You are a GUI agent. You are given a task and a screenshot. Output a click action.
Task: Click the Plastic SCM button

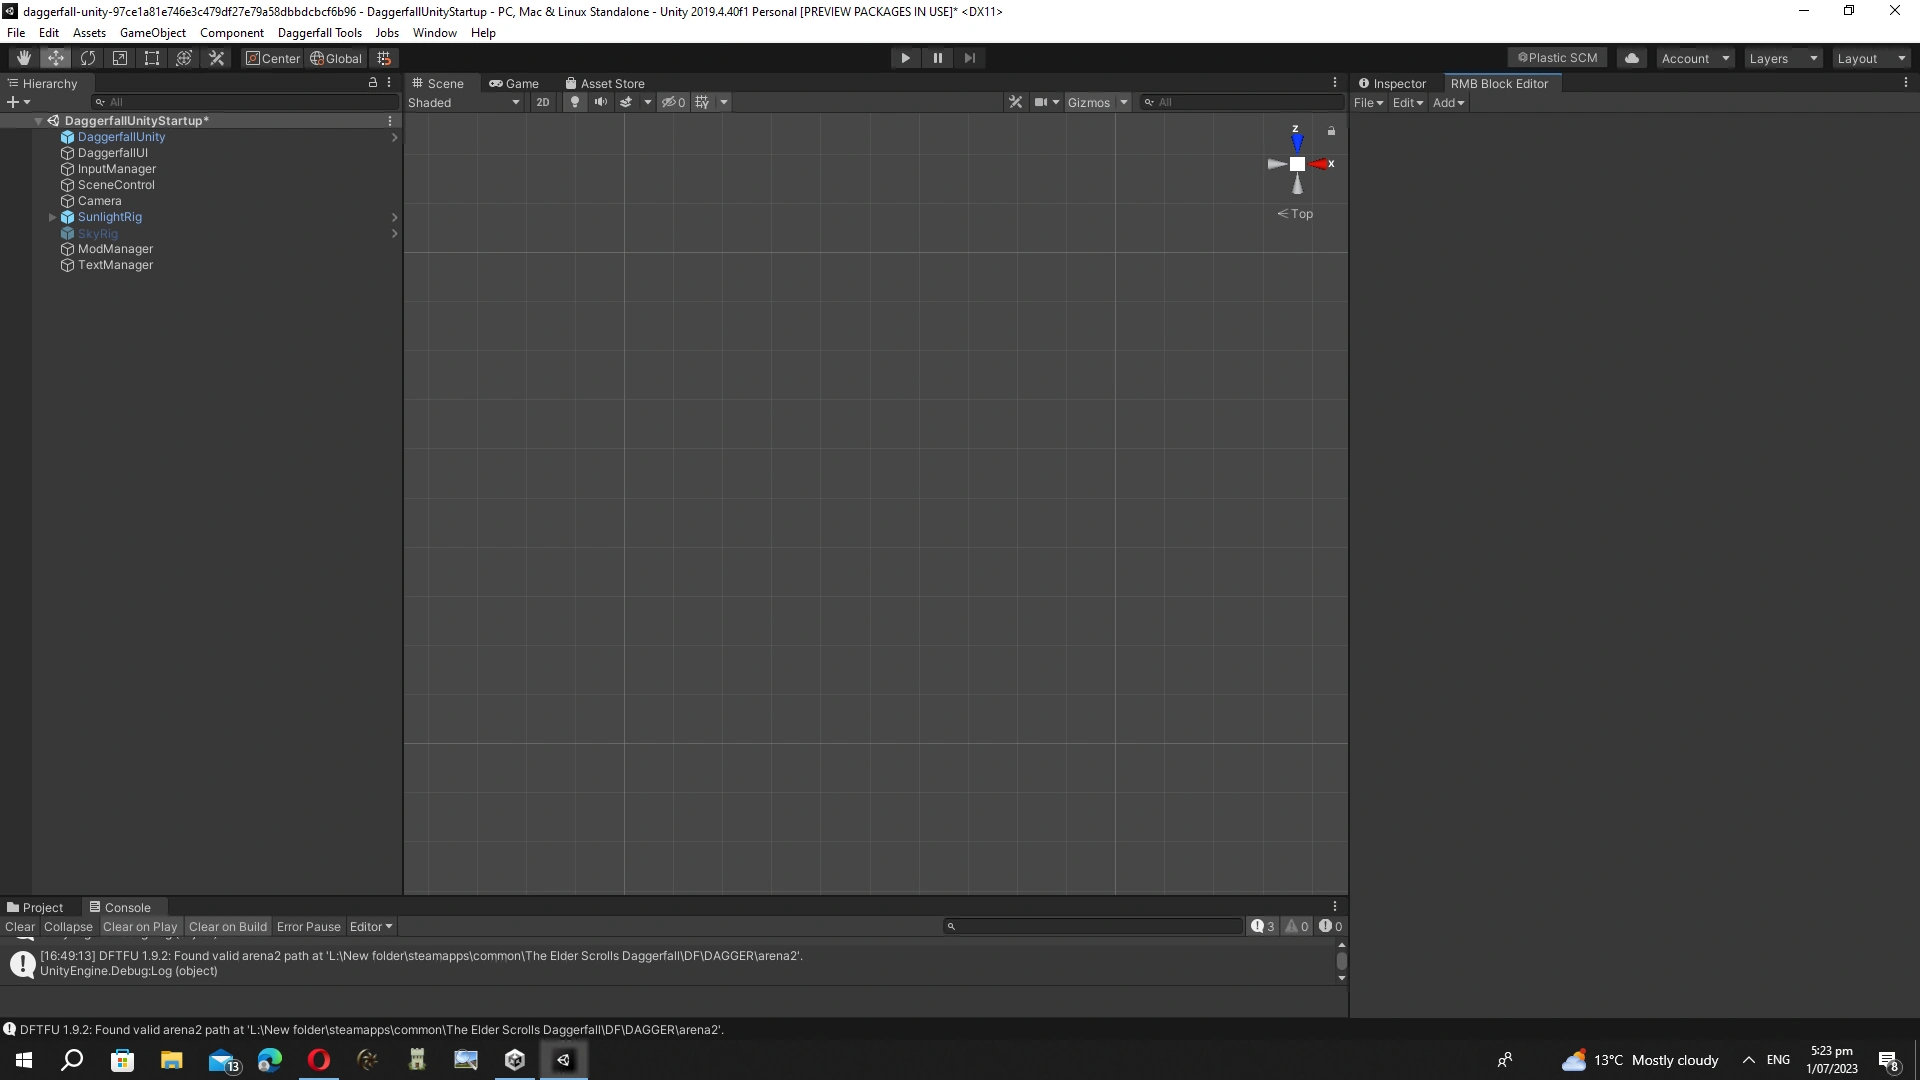tap(1557, 58)
